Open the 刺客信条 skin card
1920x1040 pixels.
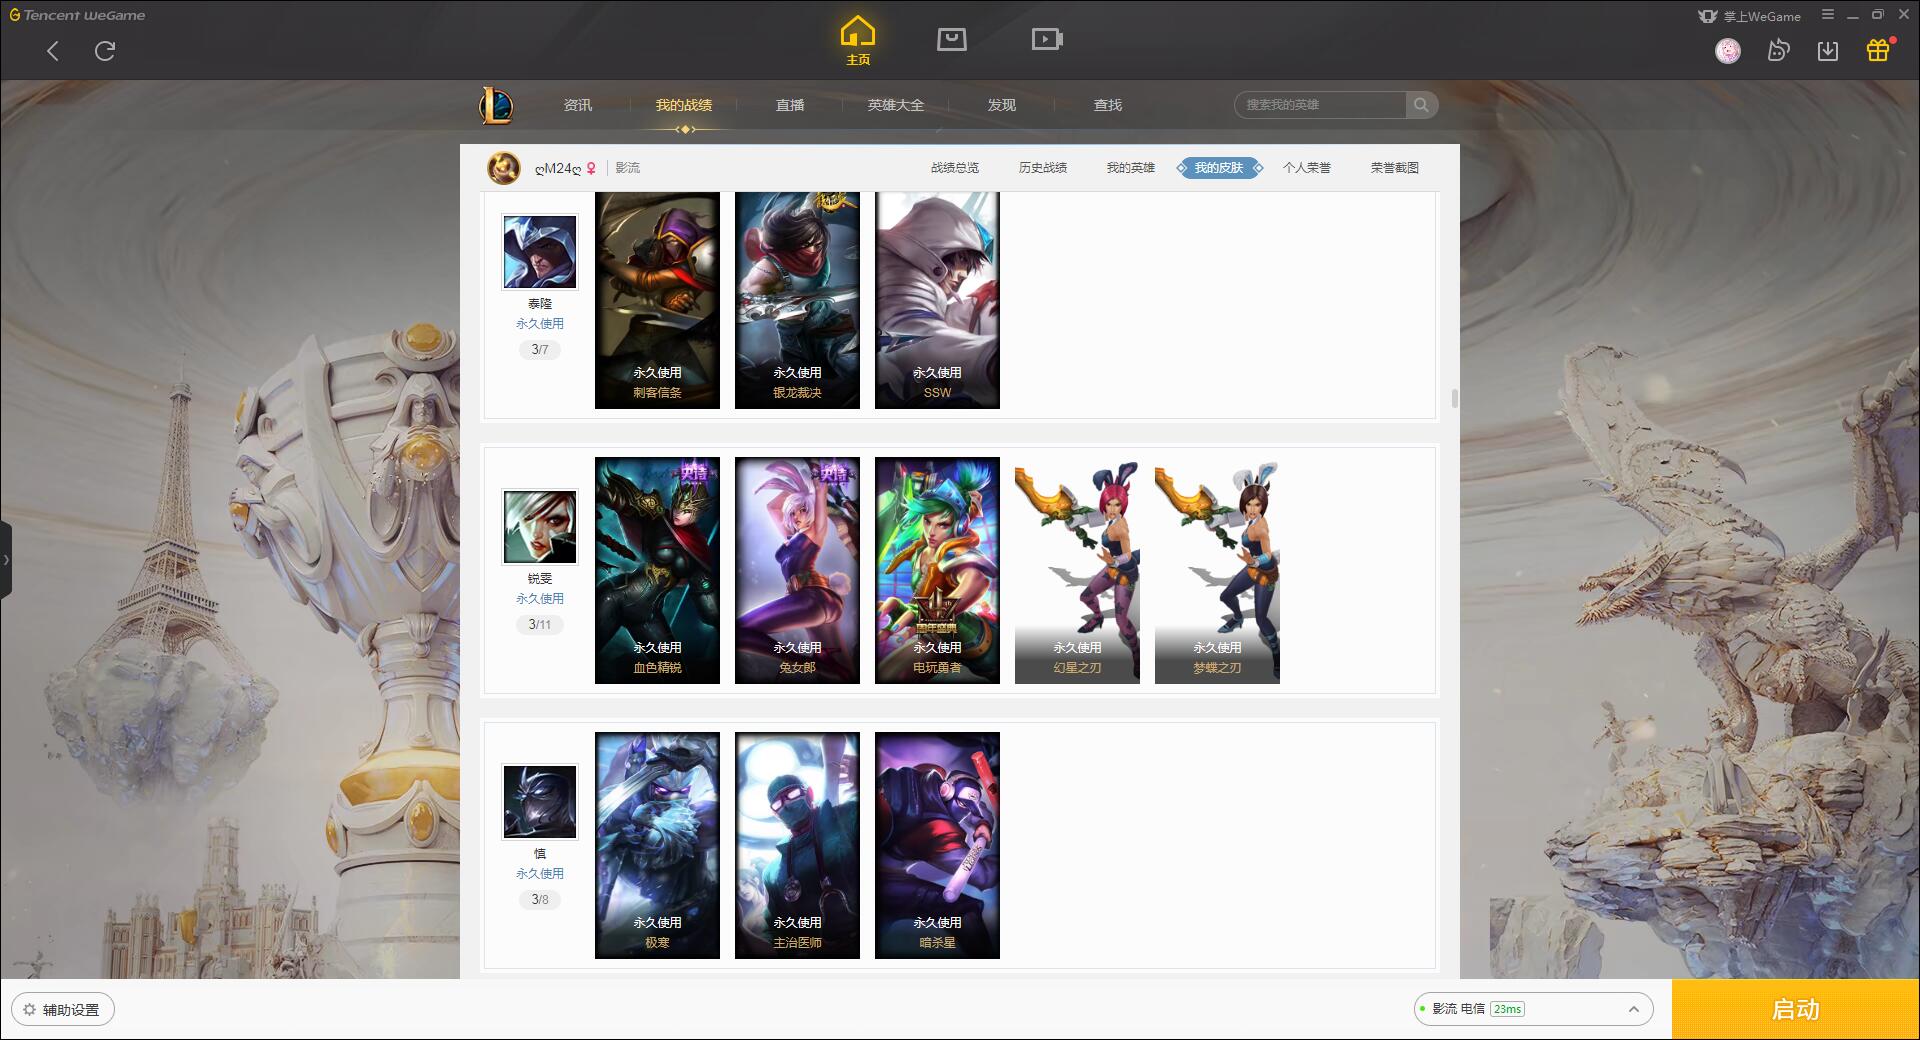point(657,300)
